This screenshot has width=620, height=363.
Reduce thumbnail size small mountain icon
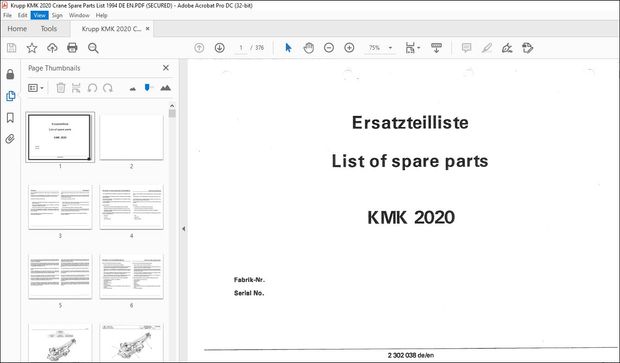pyautogui.click(x=132, y=89)
